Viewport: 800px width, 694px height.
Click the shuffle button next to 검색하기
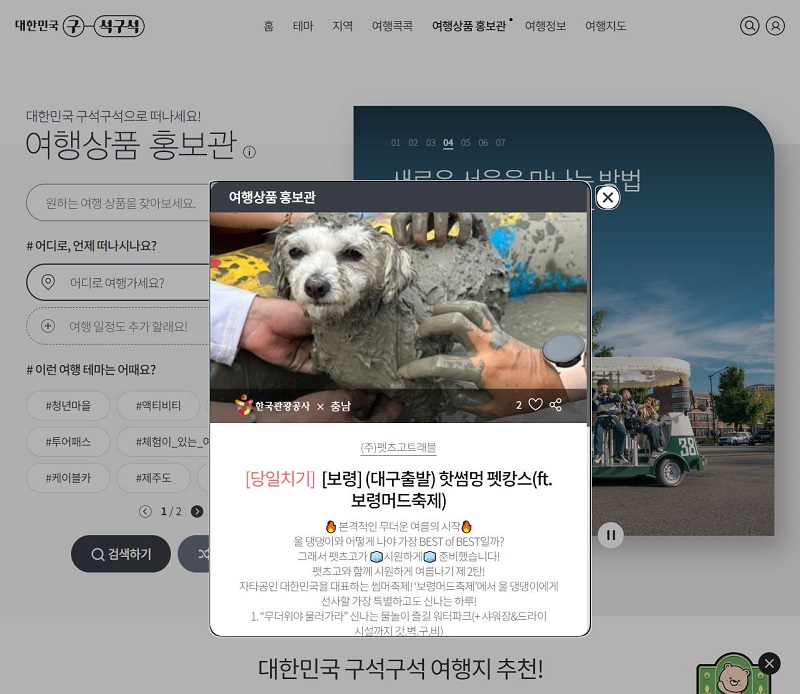tap(194, 554)
